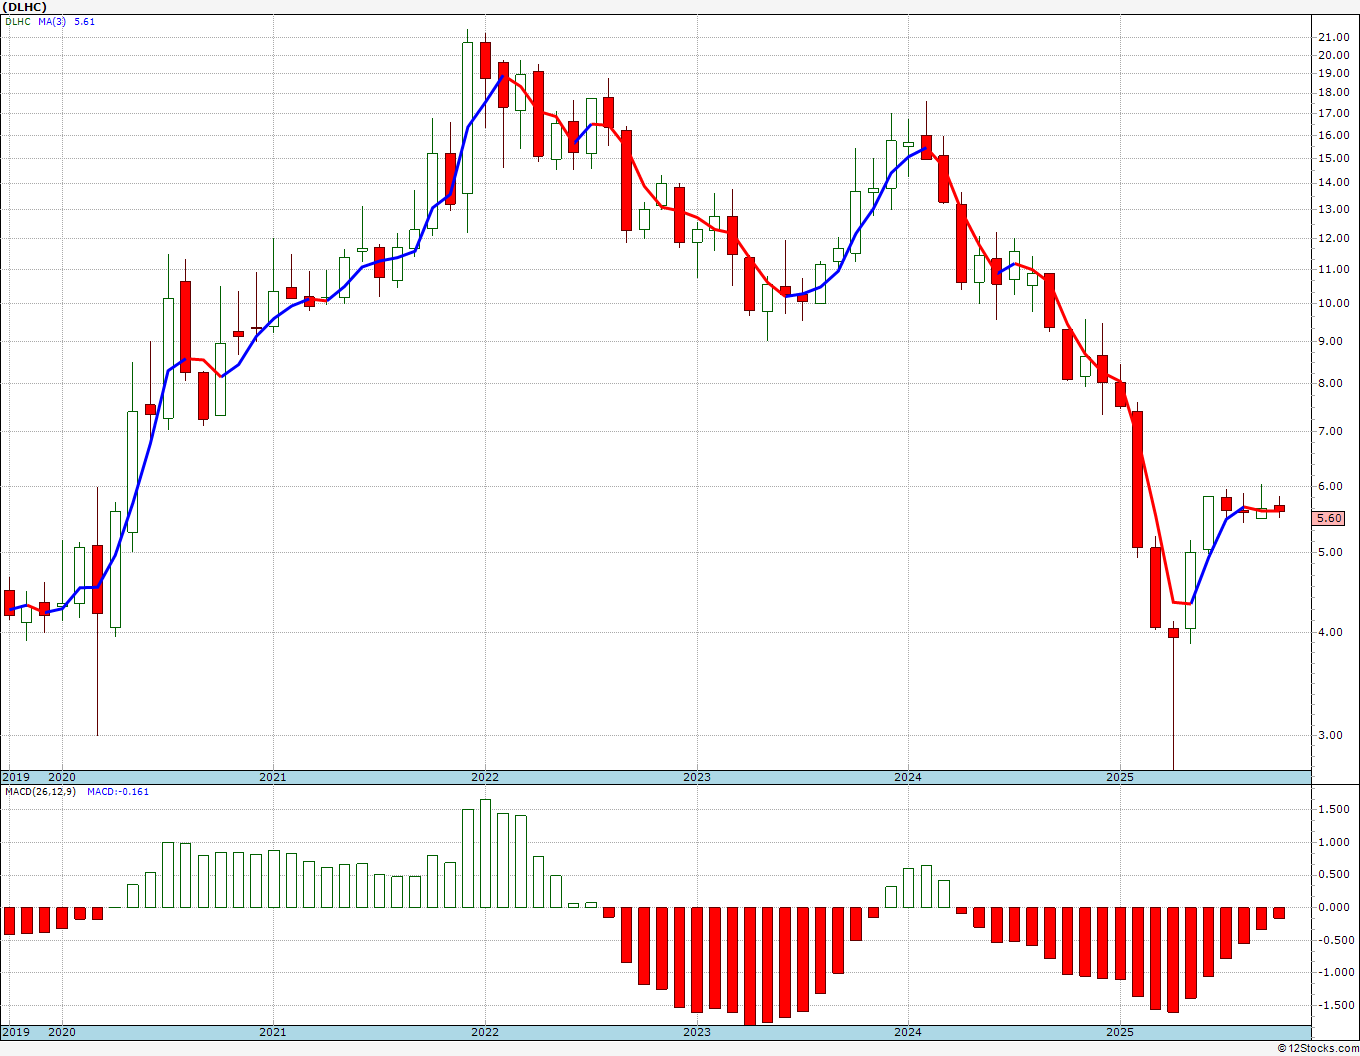
Task: Click the "11.00" price axis label
Action: [1332, 269]
